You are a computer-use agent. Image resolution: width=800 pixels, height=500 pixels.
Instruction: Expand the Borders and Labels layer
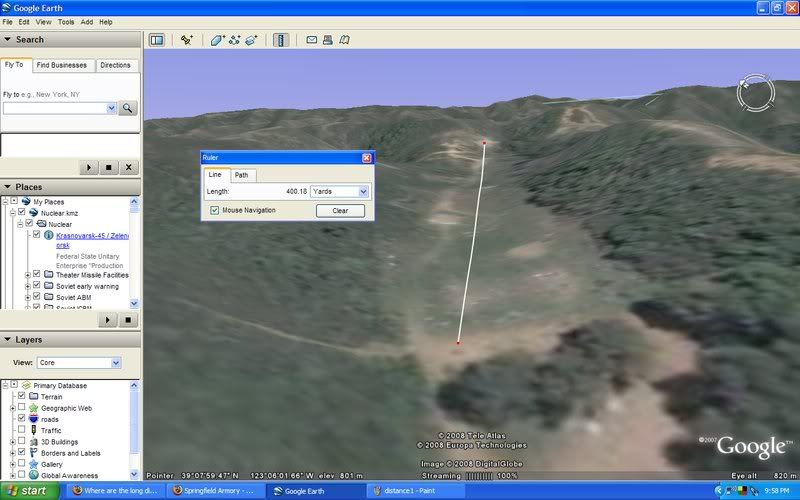click(x=12, y=453)
